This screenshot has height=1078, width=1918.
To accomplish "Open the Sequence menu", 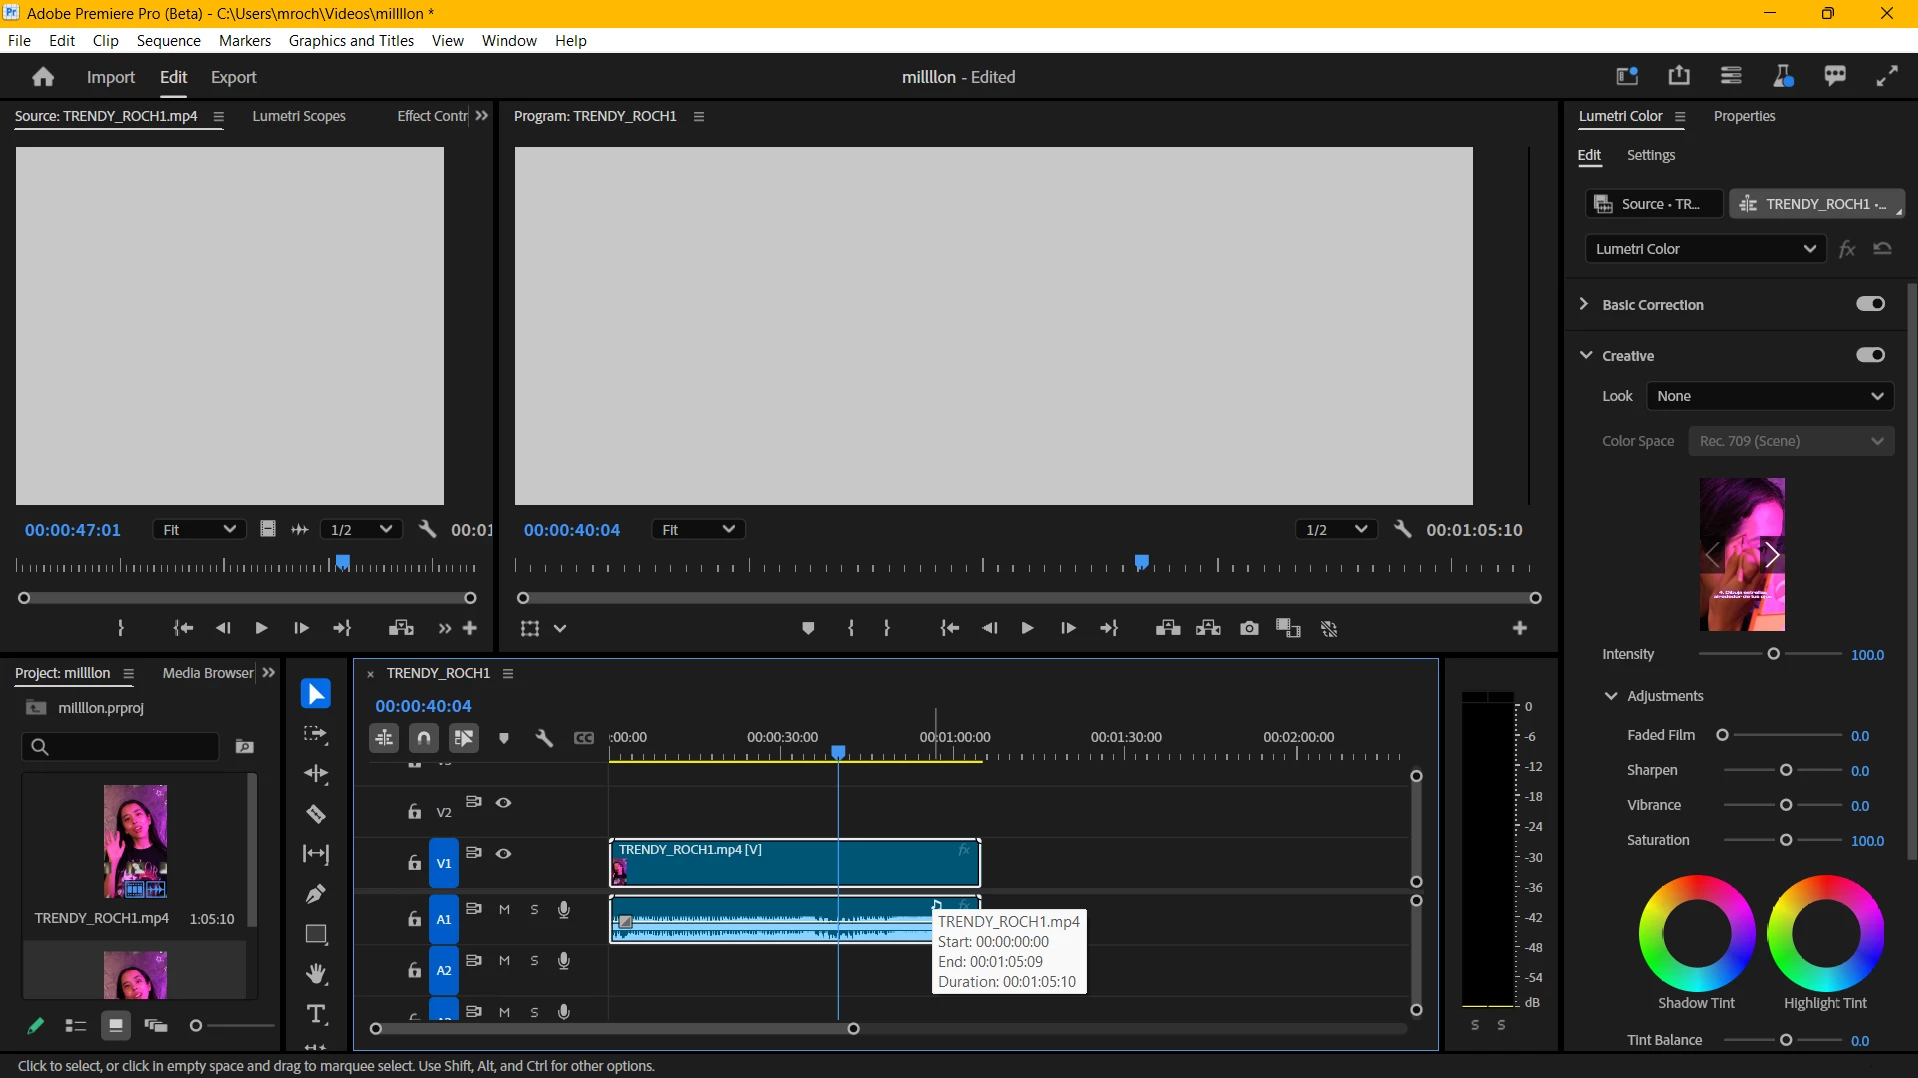I will [x=168, y=41].
